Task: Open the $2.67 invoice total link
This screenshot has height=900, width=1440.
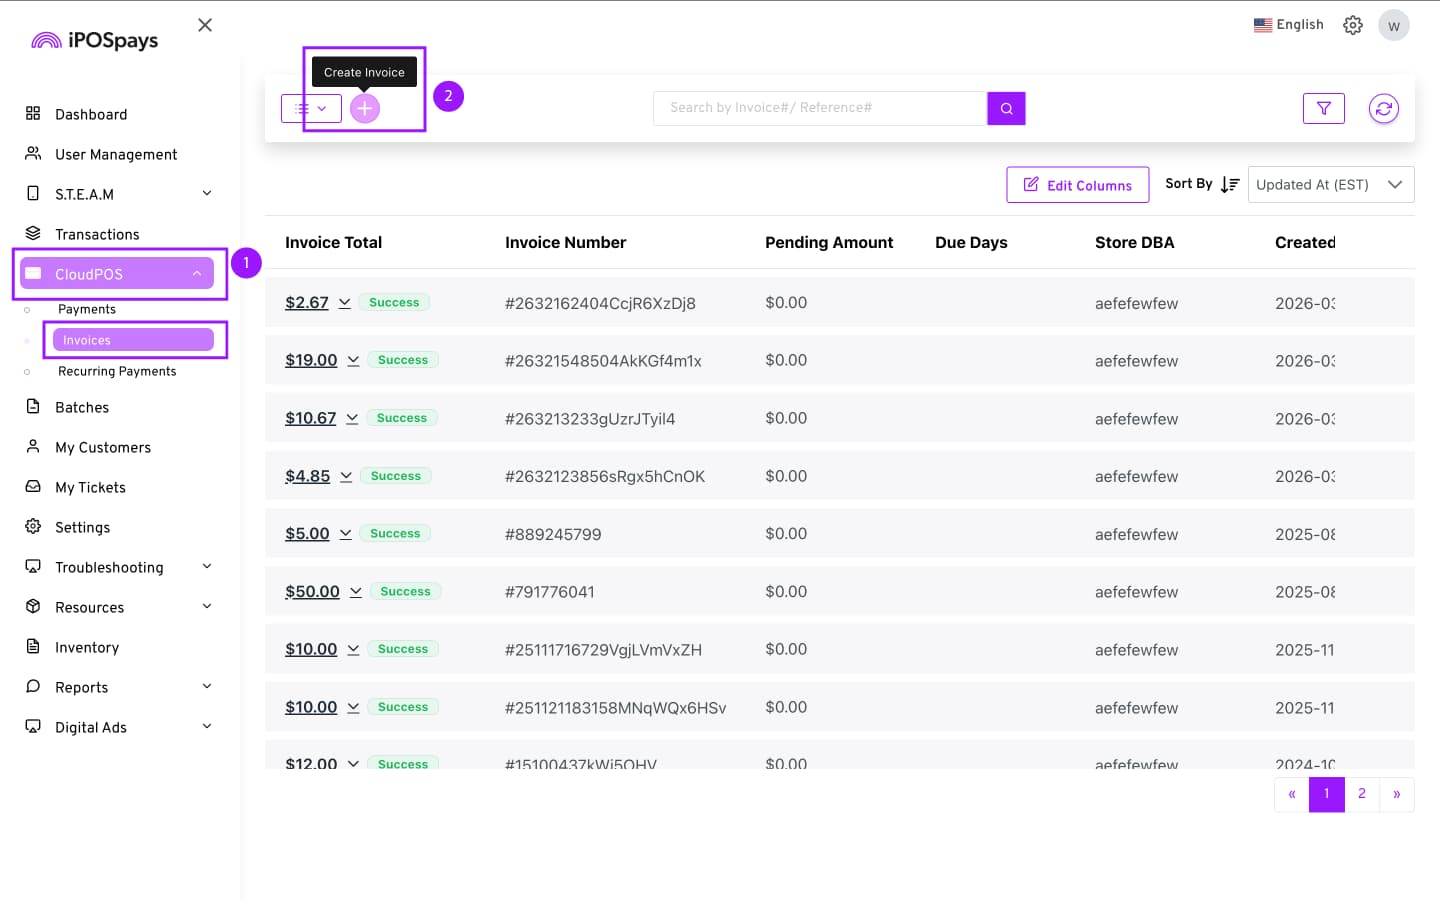Action: (x=306, y=303)
